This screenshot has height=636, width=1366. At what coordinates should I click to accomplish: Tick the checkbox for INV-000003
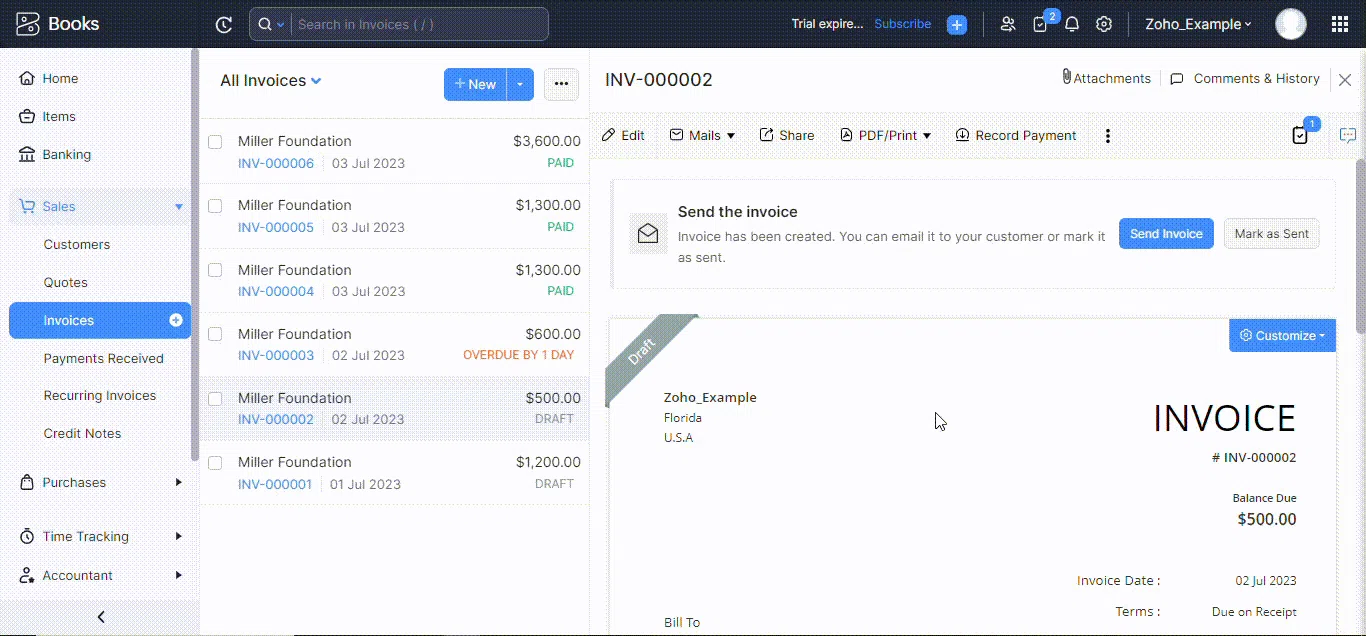tap(215, 334)
